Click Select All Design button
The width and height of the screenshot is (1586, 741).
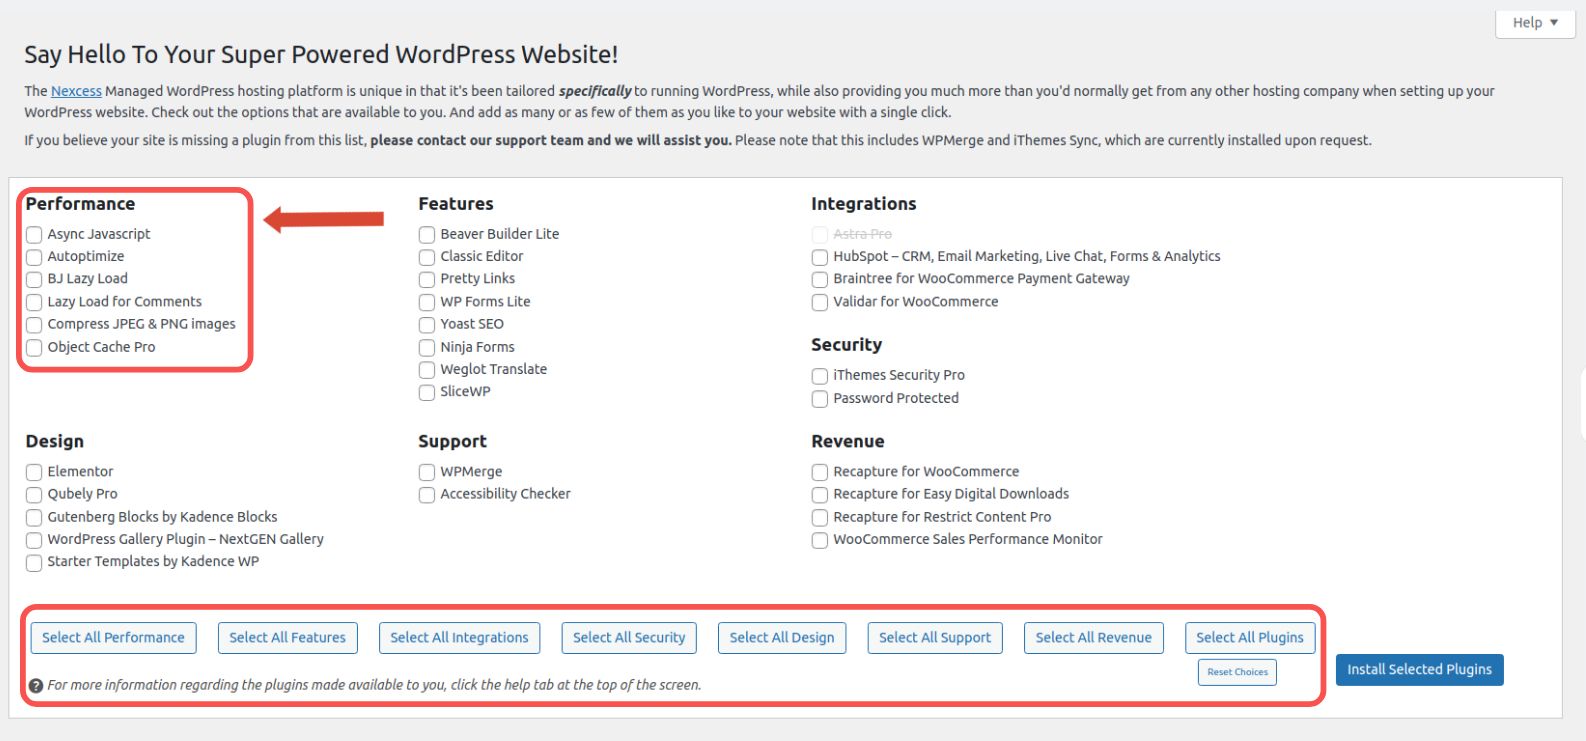coord(782,638)
